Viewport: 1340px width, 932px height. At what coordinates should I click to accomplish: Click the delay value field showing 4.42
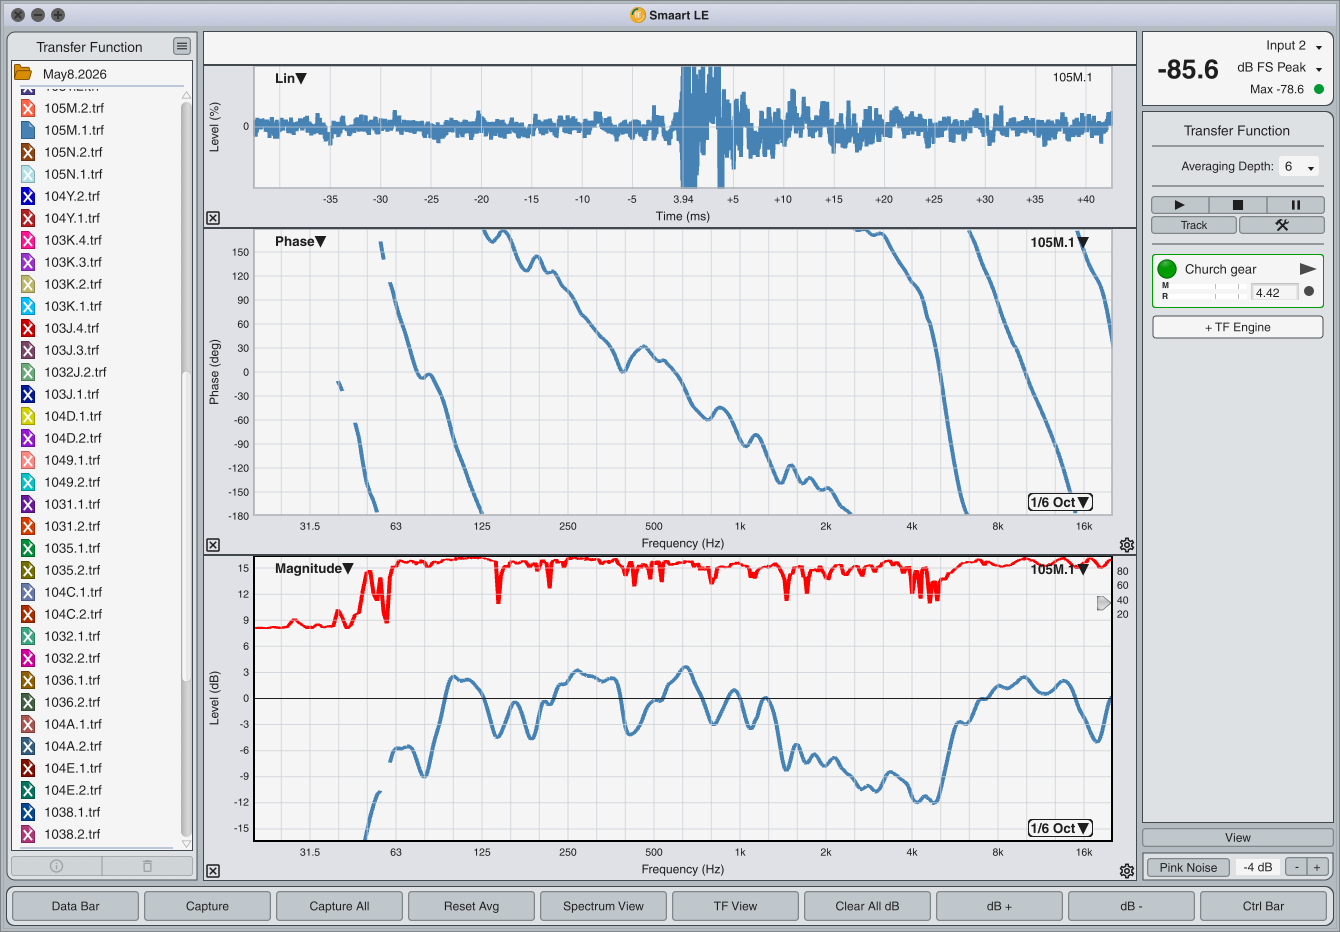coord(1275,292)
